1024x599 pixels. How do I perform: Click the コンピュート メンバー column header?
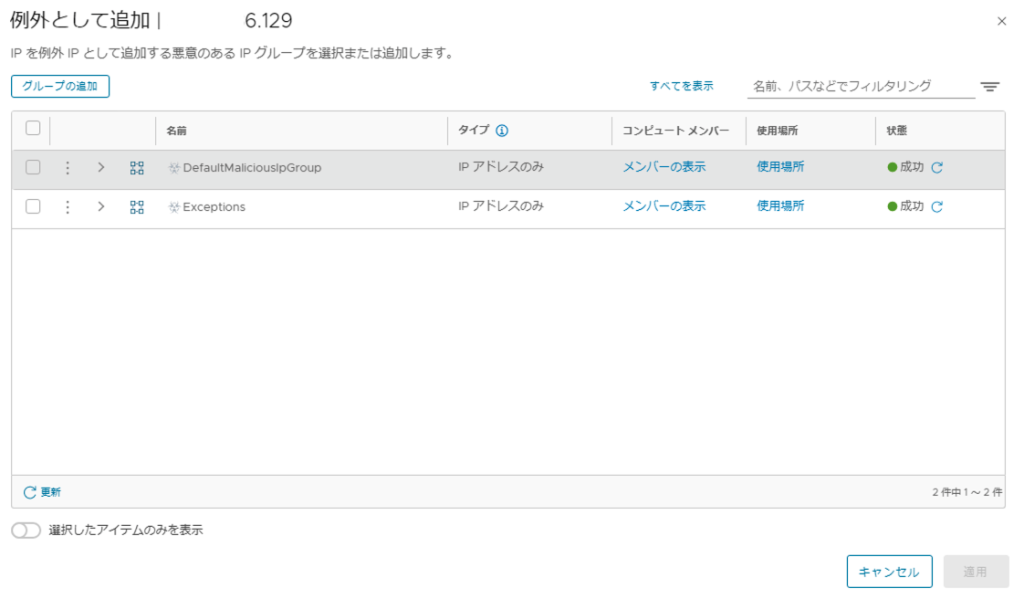coord(676,131)
